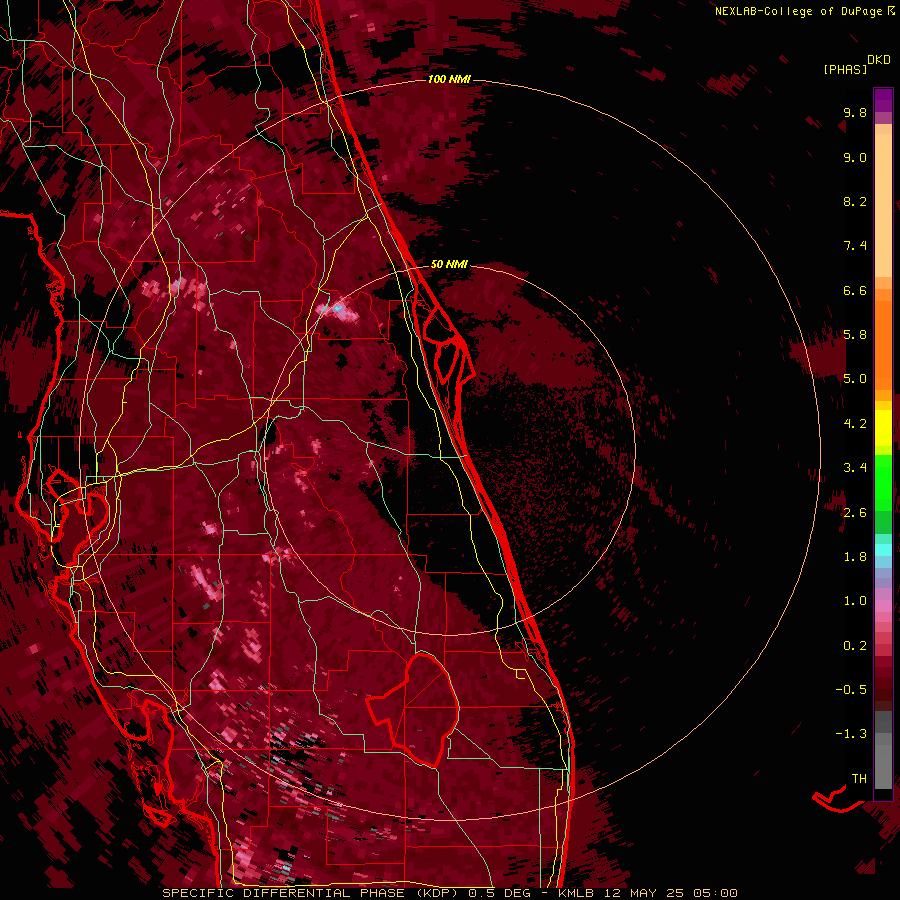The width and height of the screenshot is (900, 900).
Task: Click the 7.4 value on the scale
Action: 855,246
